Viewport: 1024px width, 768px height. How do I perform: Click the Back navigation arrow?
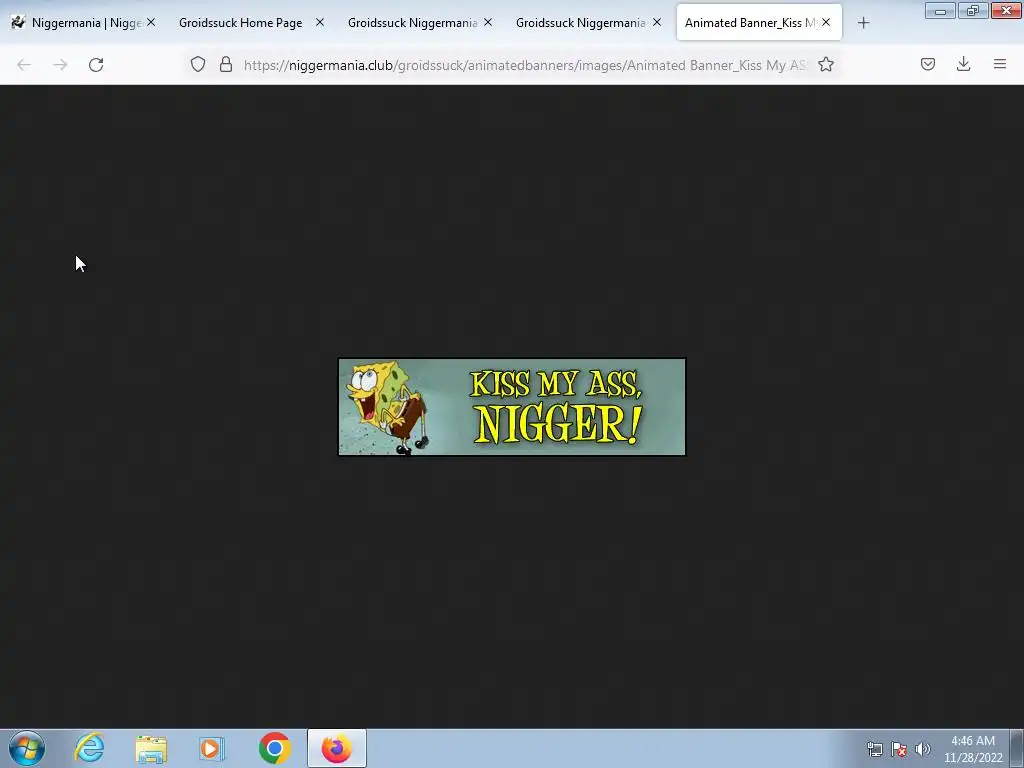pyautogui.click(x=24, y=65)
